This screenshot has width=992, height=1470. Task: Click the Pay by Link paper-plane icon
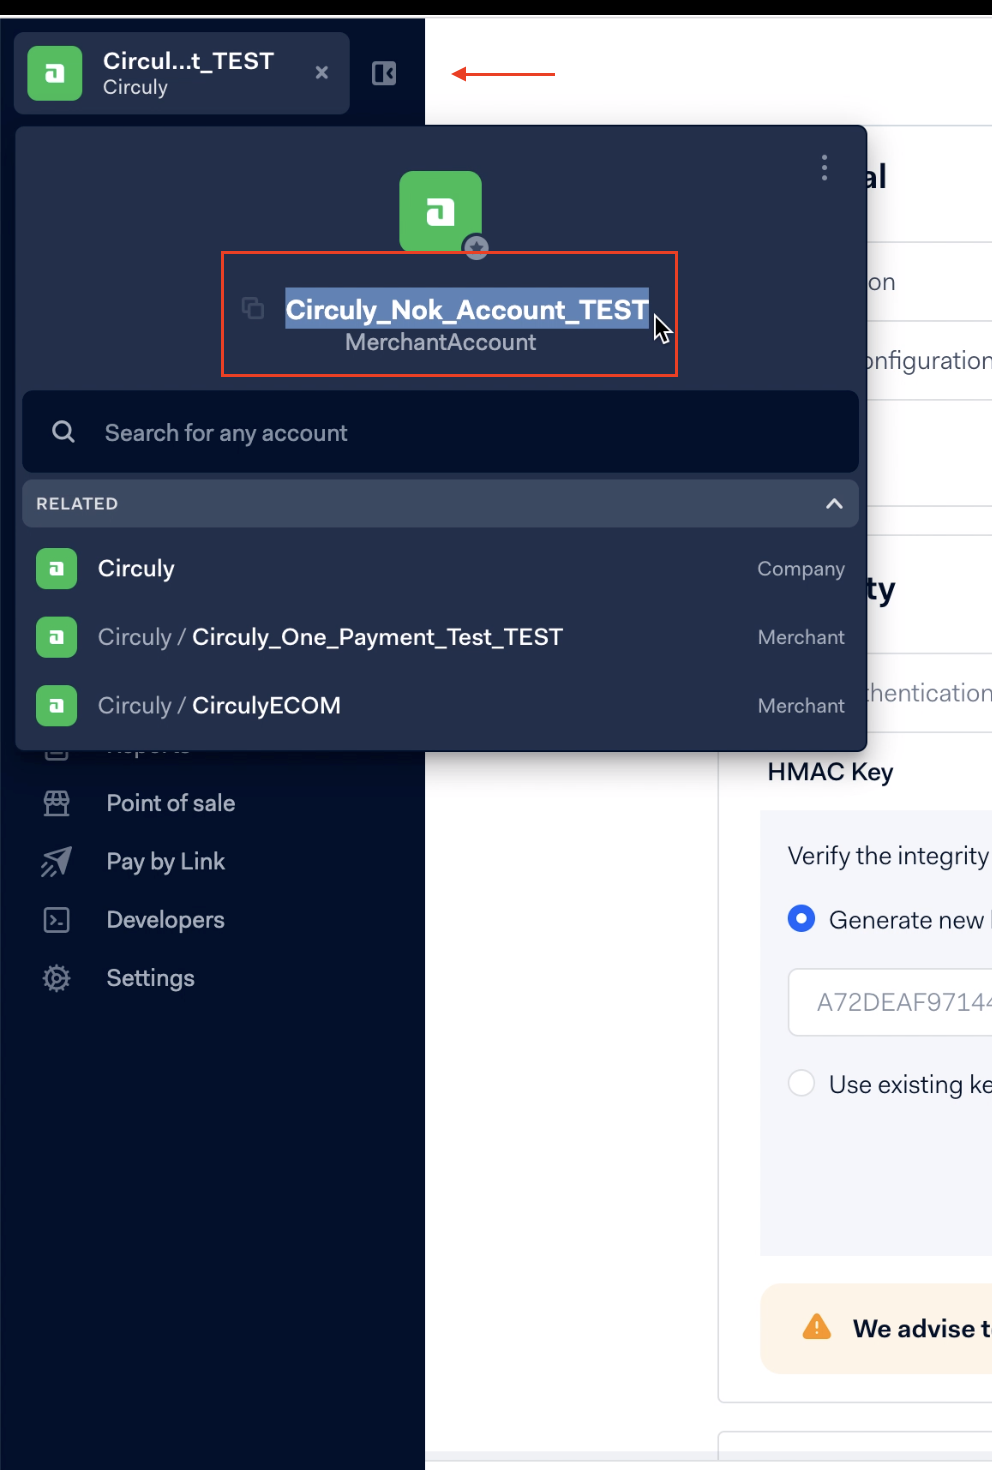point(57,861)
